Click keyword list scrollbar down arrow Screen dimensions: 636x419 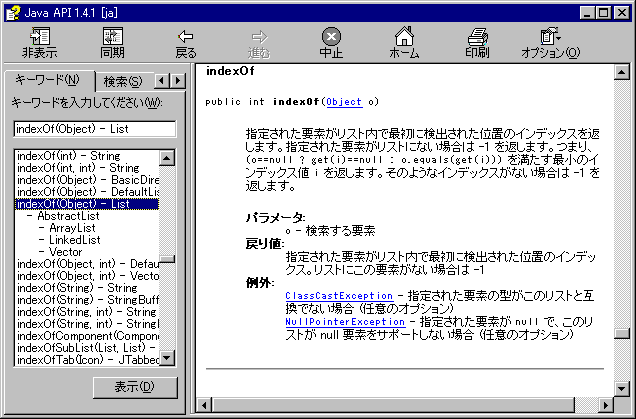click(167, 358)
